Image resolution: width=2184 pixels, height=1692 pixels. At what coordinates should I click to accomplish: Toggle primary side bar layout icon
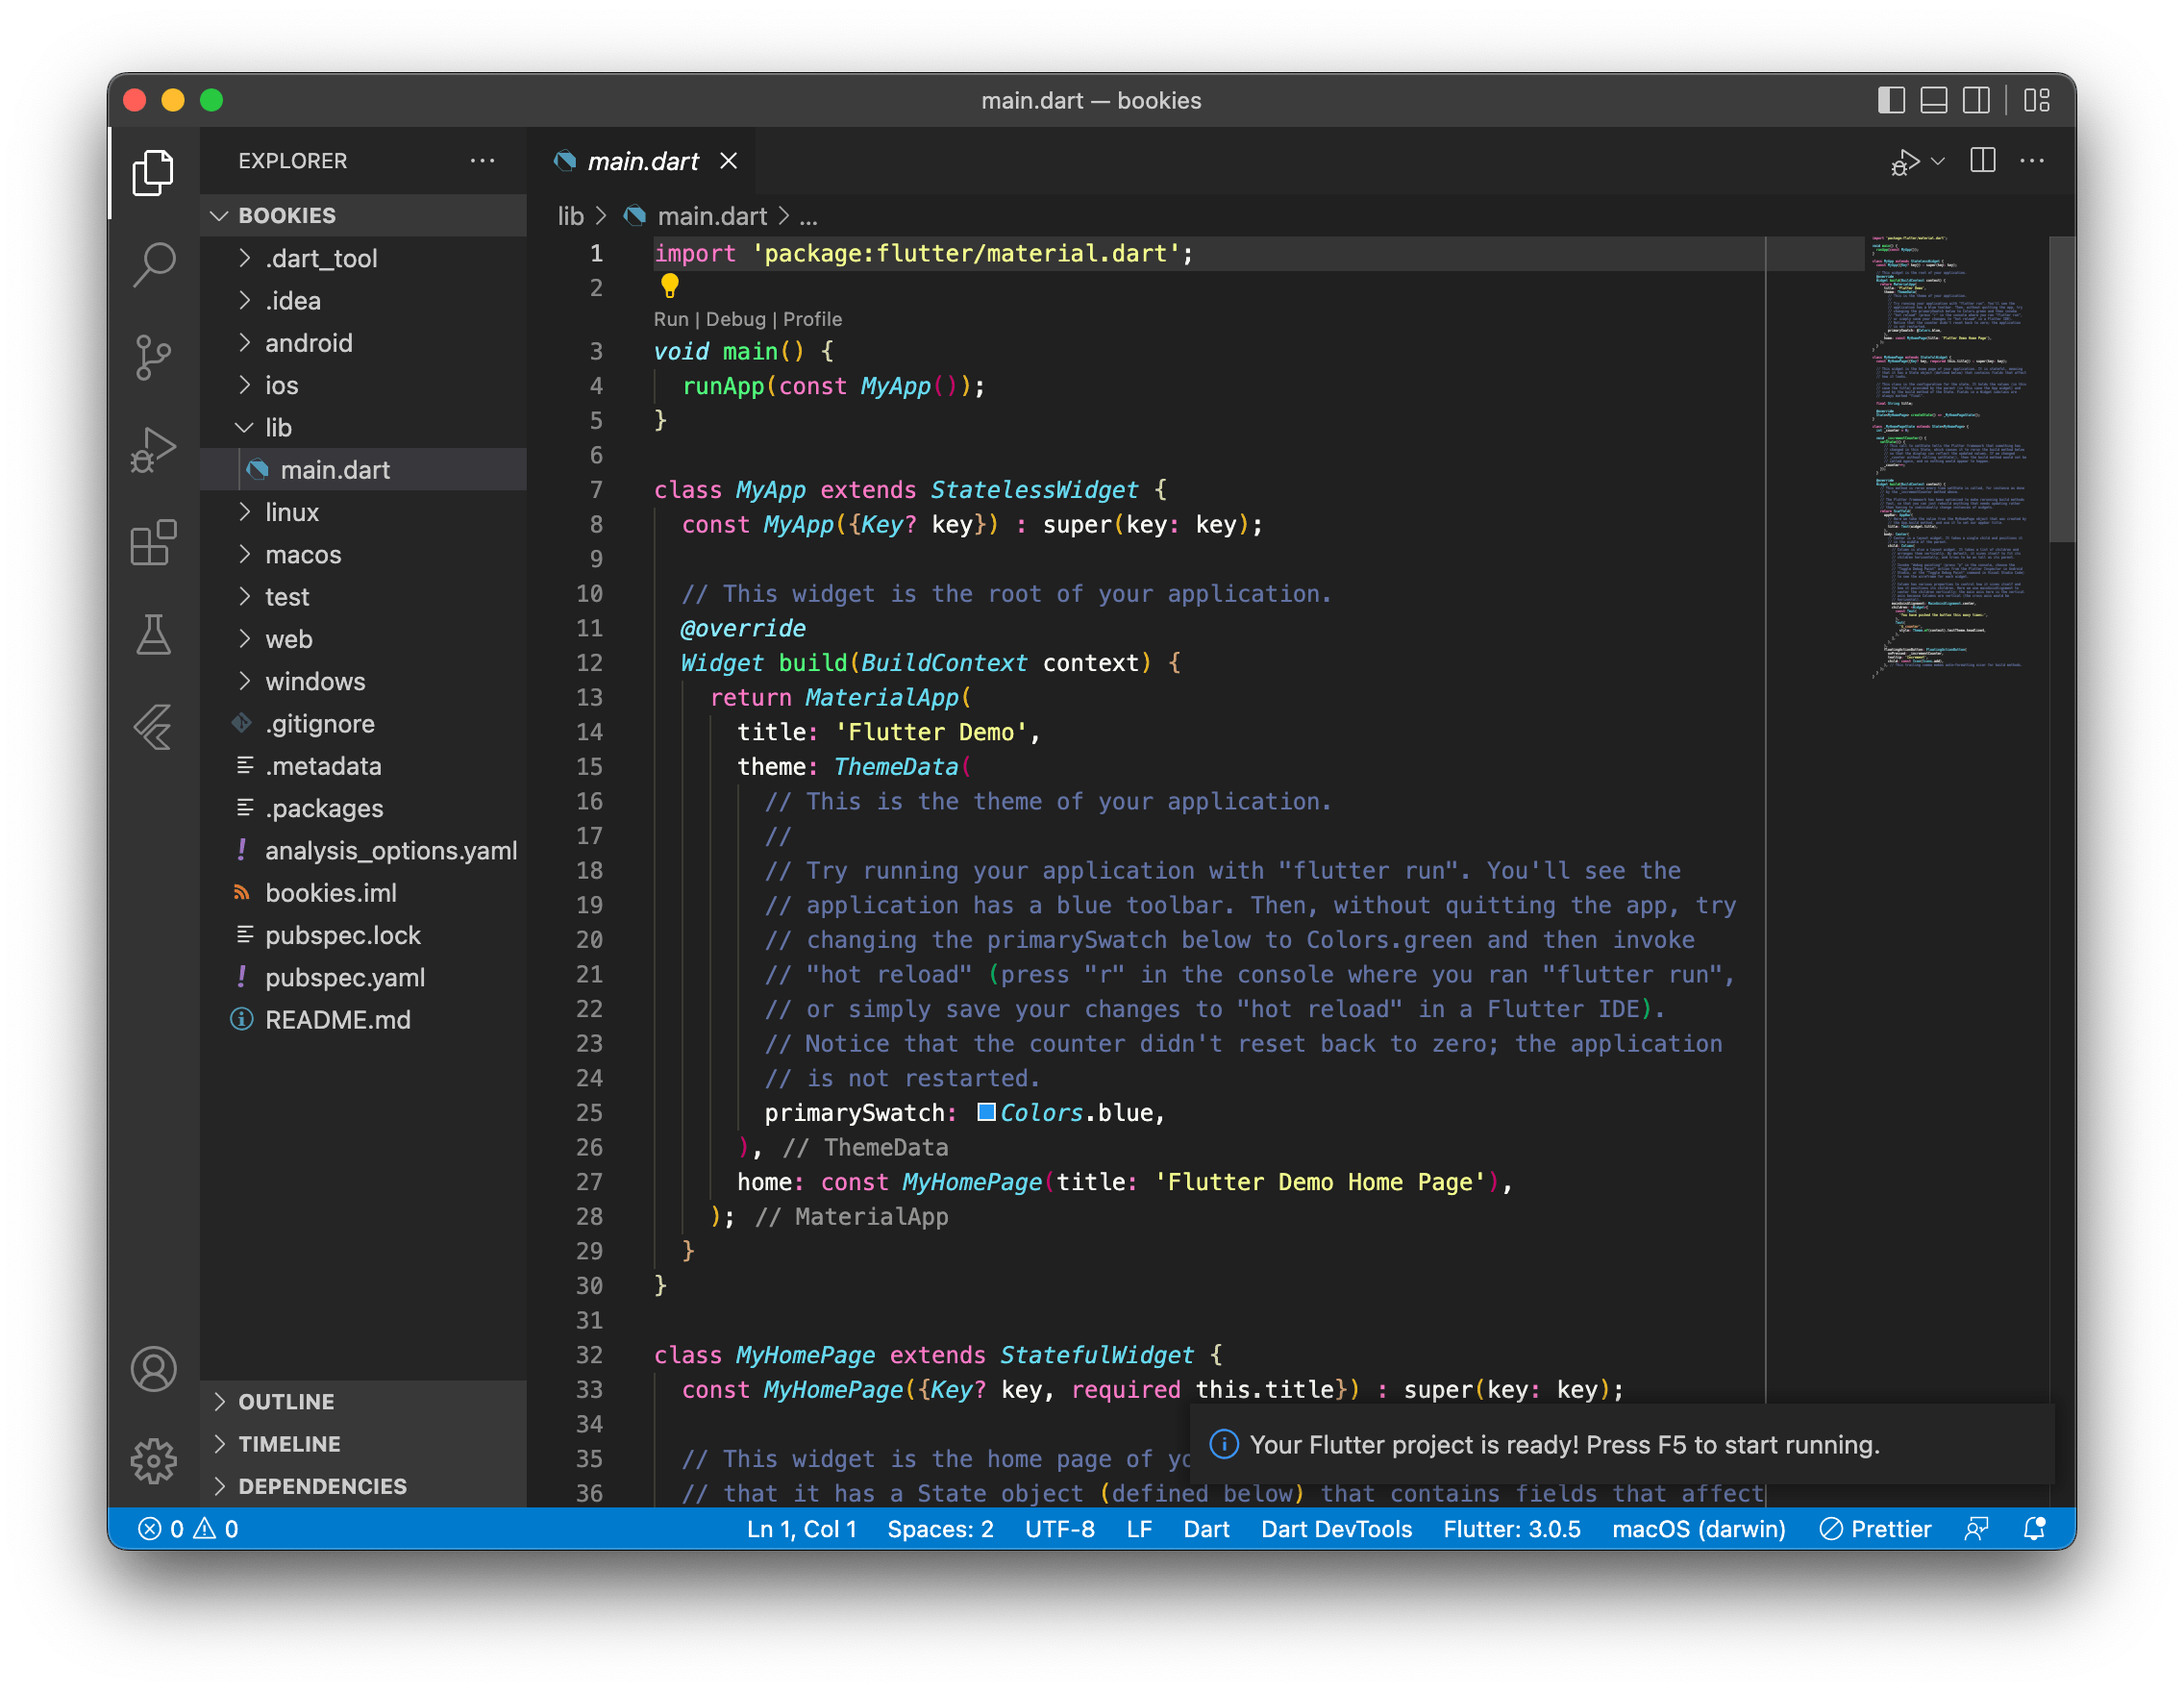coord(1890,100)
